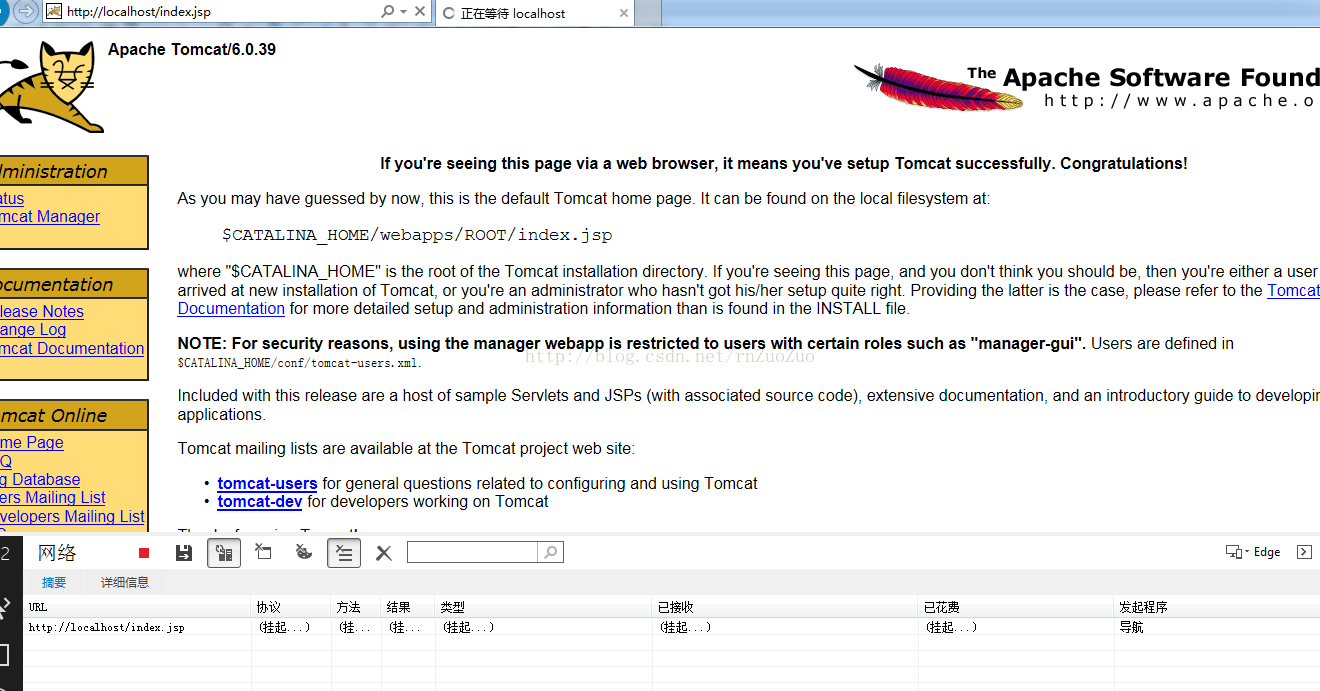The height and width of the screenshot is (691, 1320).
Task: Open the Documentation link in the paragraph
Action: tap(231, 308)
